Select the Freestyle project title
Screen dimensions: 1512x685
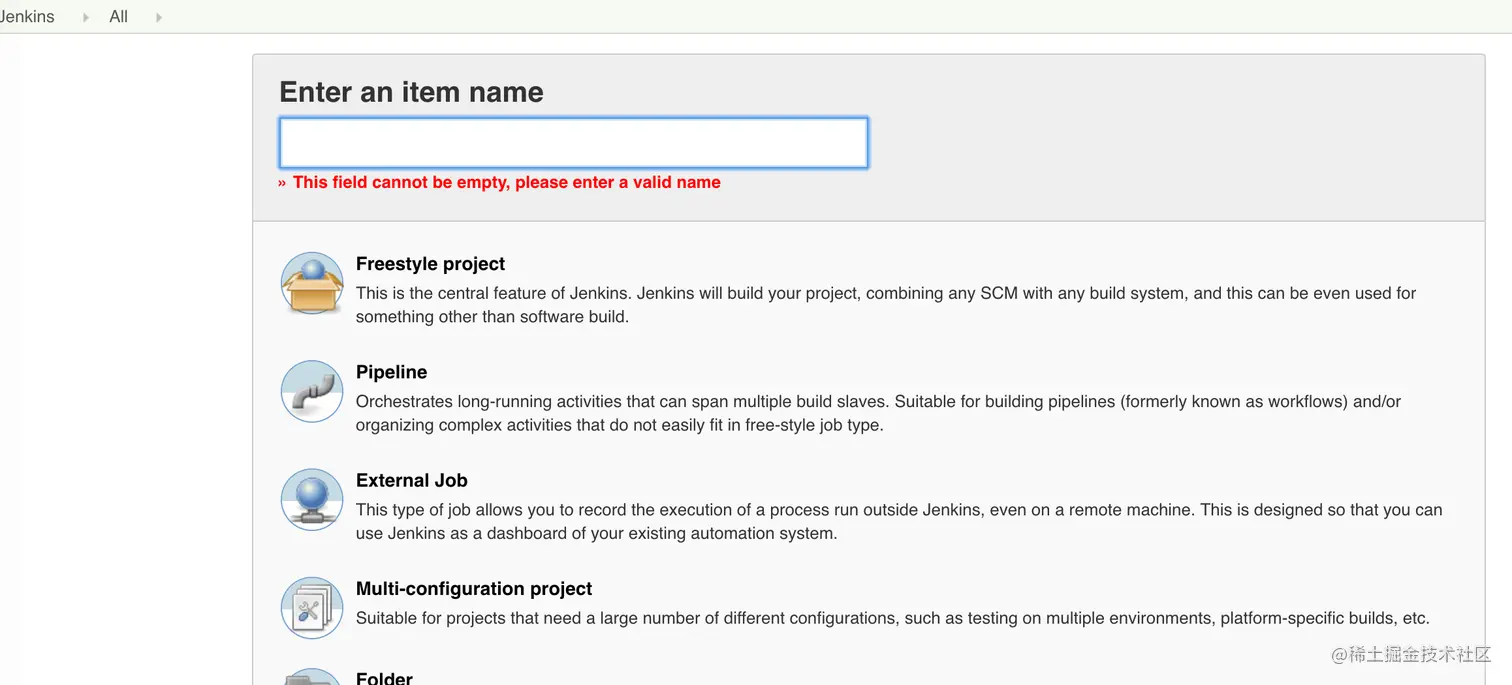[x=430, y=264]
